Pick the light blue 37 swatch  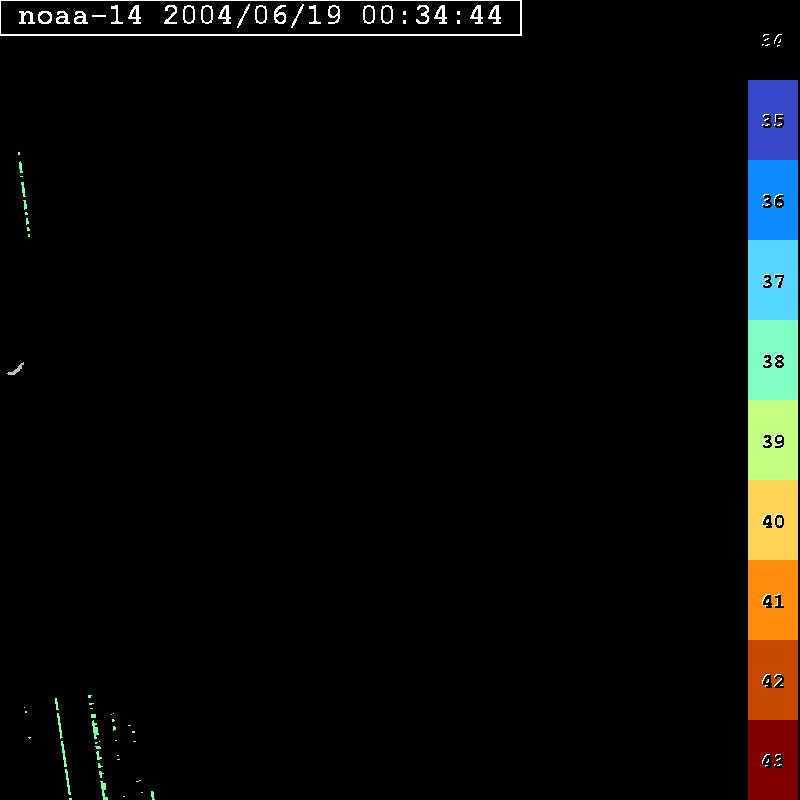772,280
